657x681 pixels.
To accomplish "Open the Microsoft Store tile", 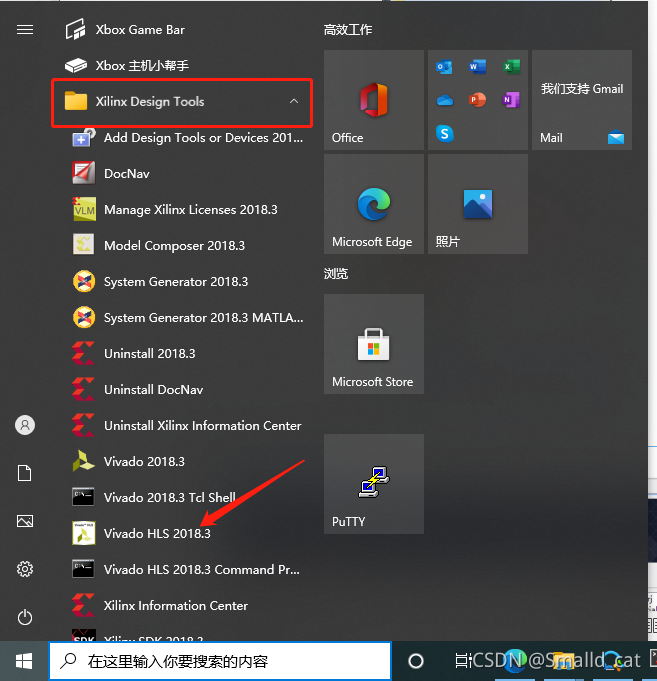I will 374,344.
